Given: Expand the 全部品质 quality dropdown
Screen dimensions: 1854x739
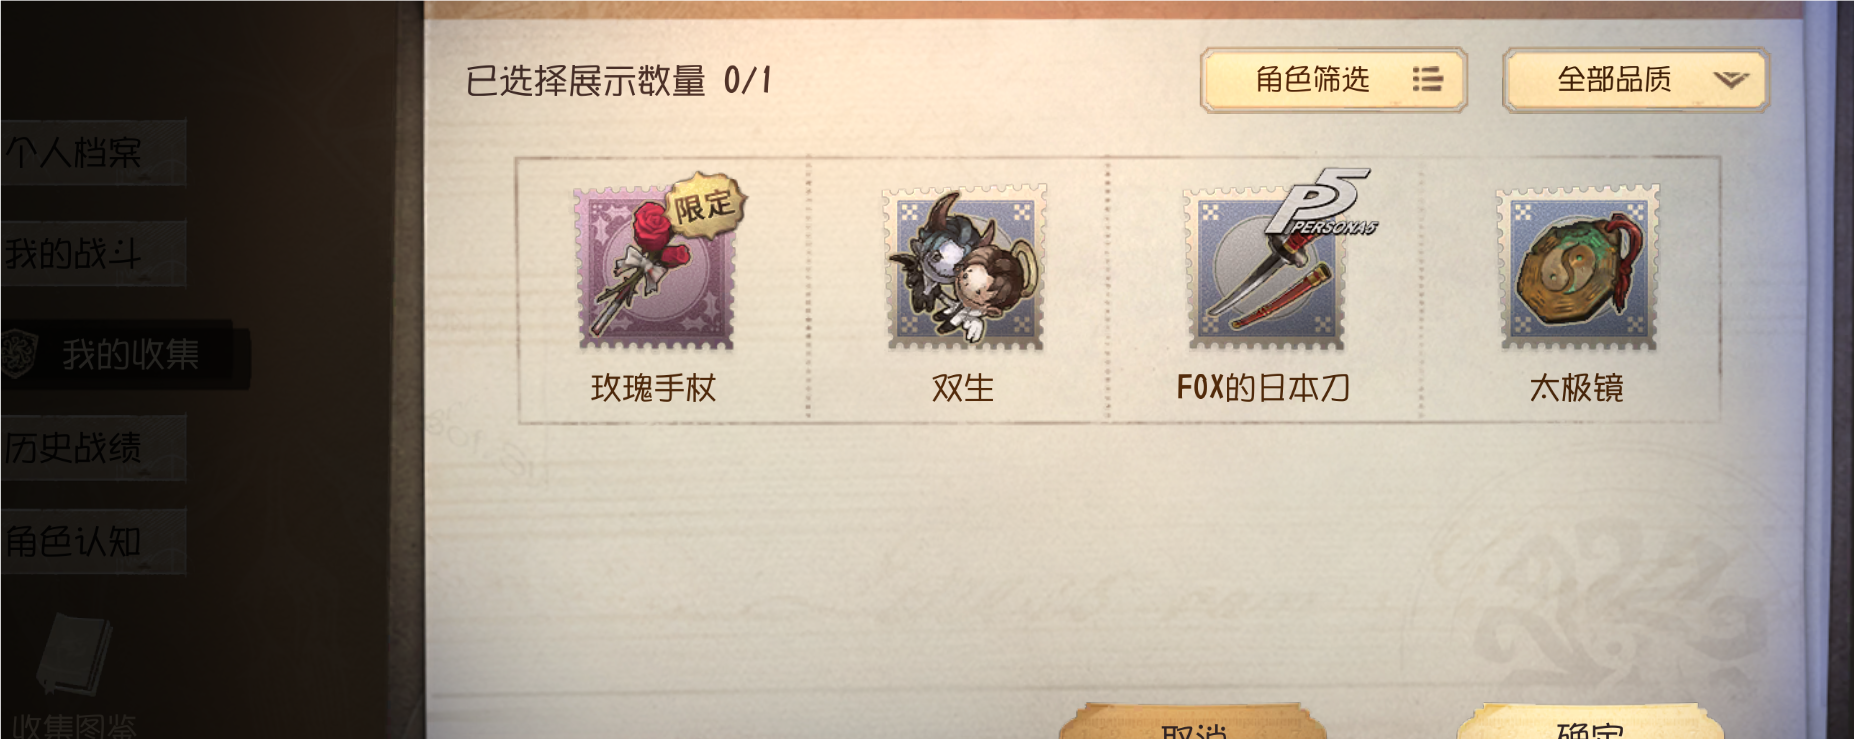Looking at the screenshot, I should click(x=1636, y=80).
